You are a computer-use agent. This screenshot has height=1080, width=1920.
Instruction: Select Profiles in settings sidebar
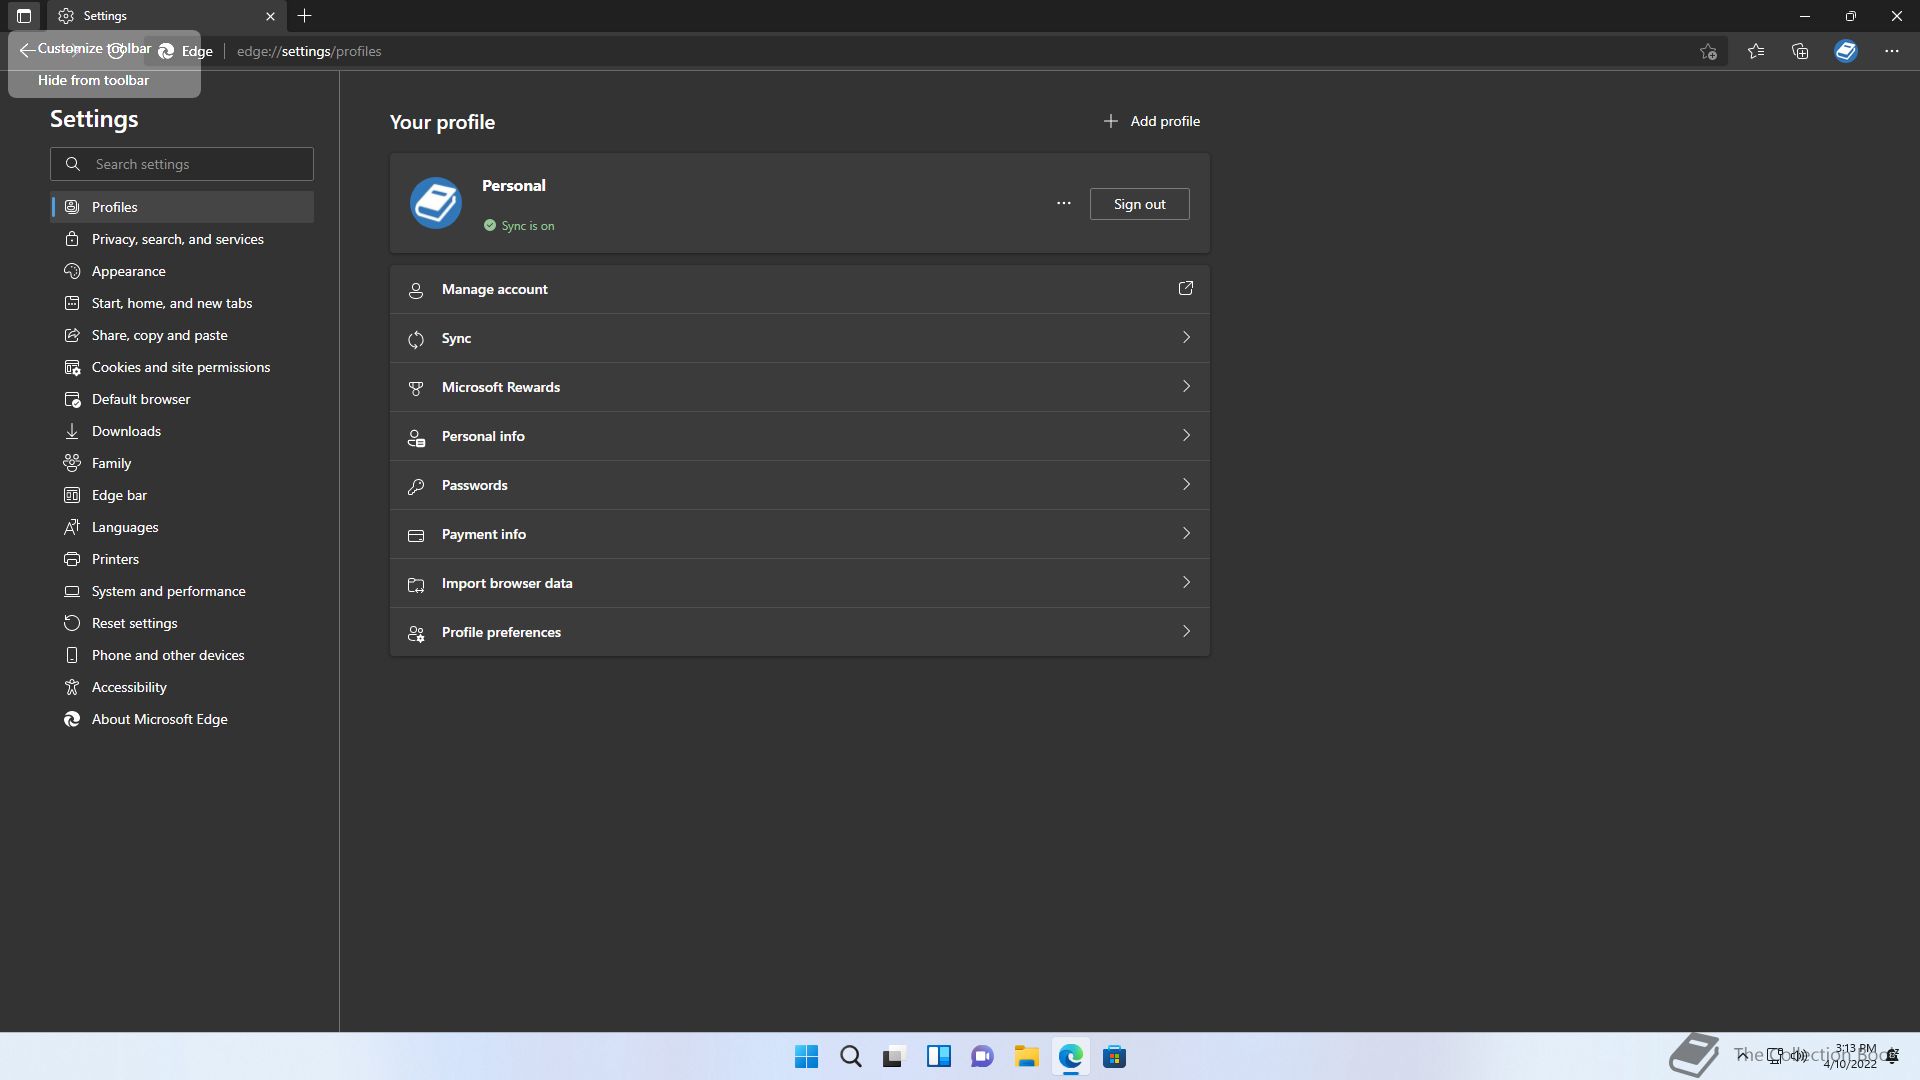[182, 207]
